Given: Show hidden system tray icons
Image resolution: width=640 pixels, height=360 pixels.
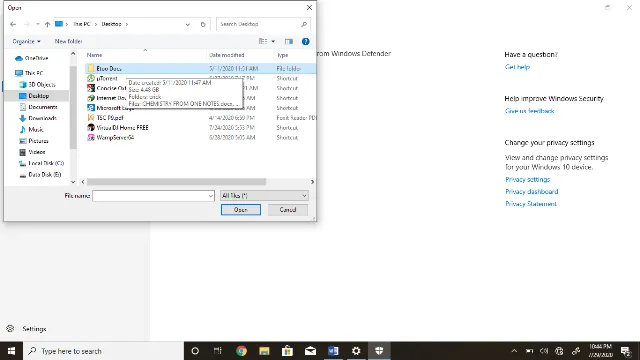Looking at the screenshot, I should point(514,351).
